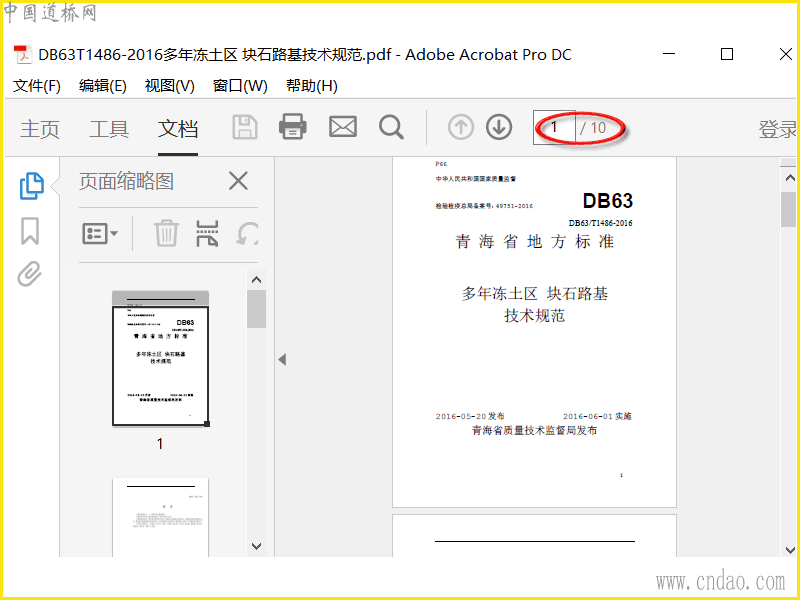Image resolution: width=800 pixels, height=600 pixels.
Task: Click the 登录 sign-in button
Action: [x=778, y=129]
